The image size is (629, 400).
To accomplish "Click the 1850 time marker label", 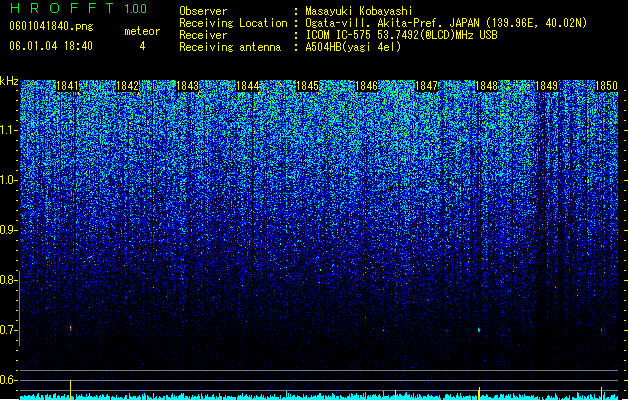I will click(606, 86).
